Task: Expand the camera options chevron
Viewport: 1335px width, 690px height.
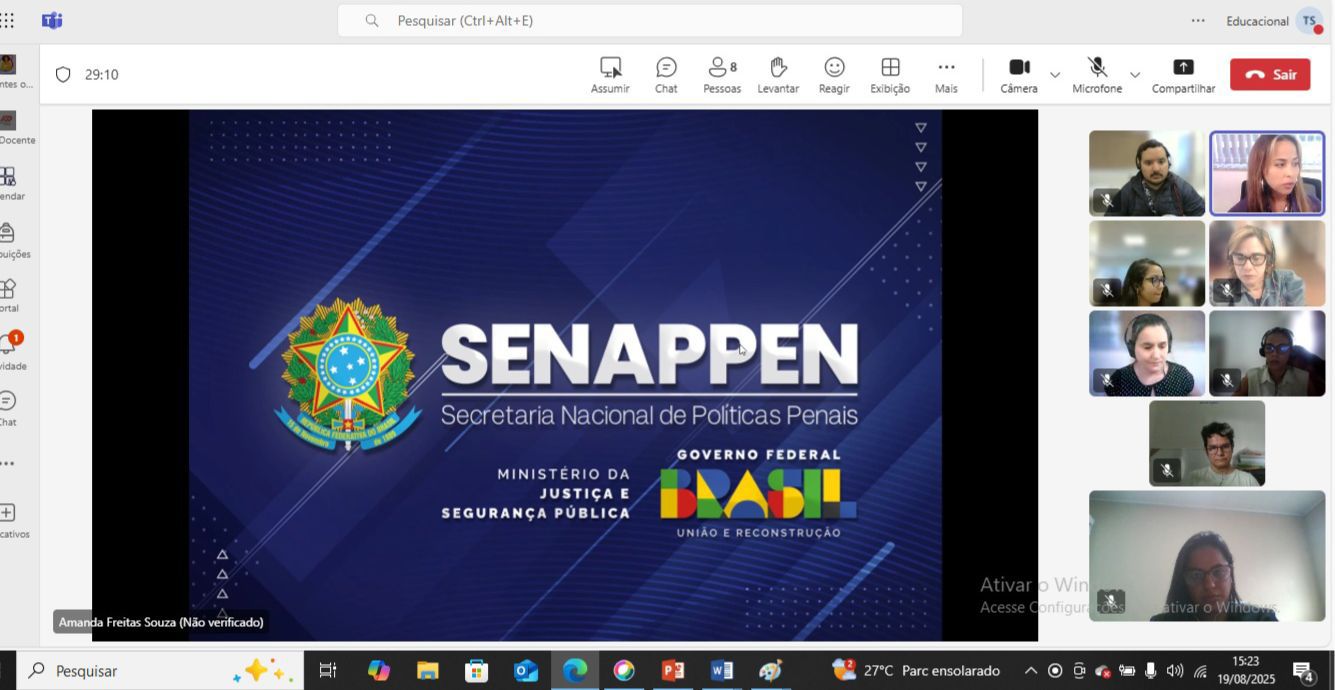Action: 1055,74
